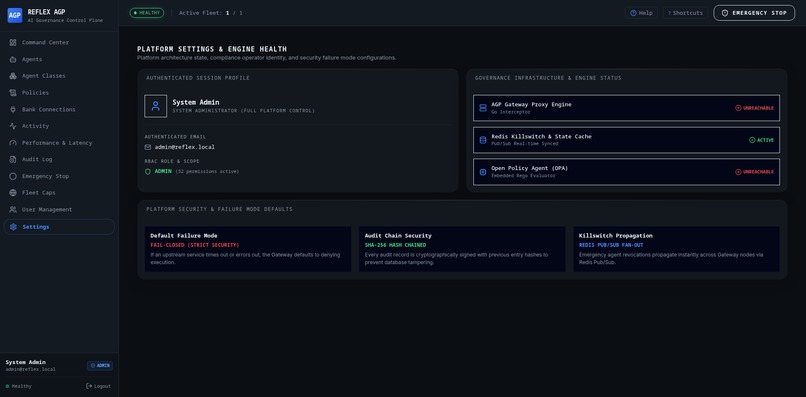
Task: Click the ADMIN badge in sidebar footer
Action: point(100,366)
